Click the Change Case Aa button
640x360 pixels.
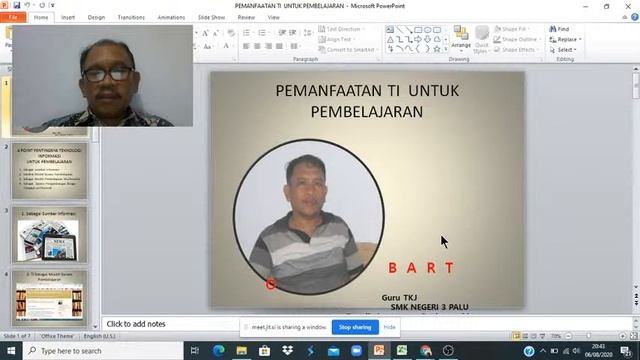coord(208,46)
